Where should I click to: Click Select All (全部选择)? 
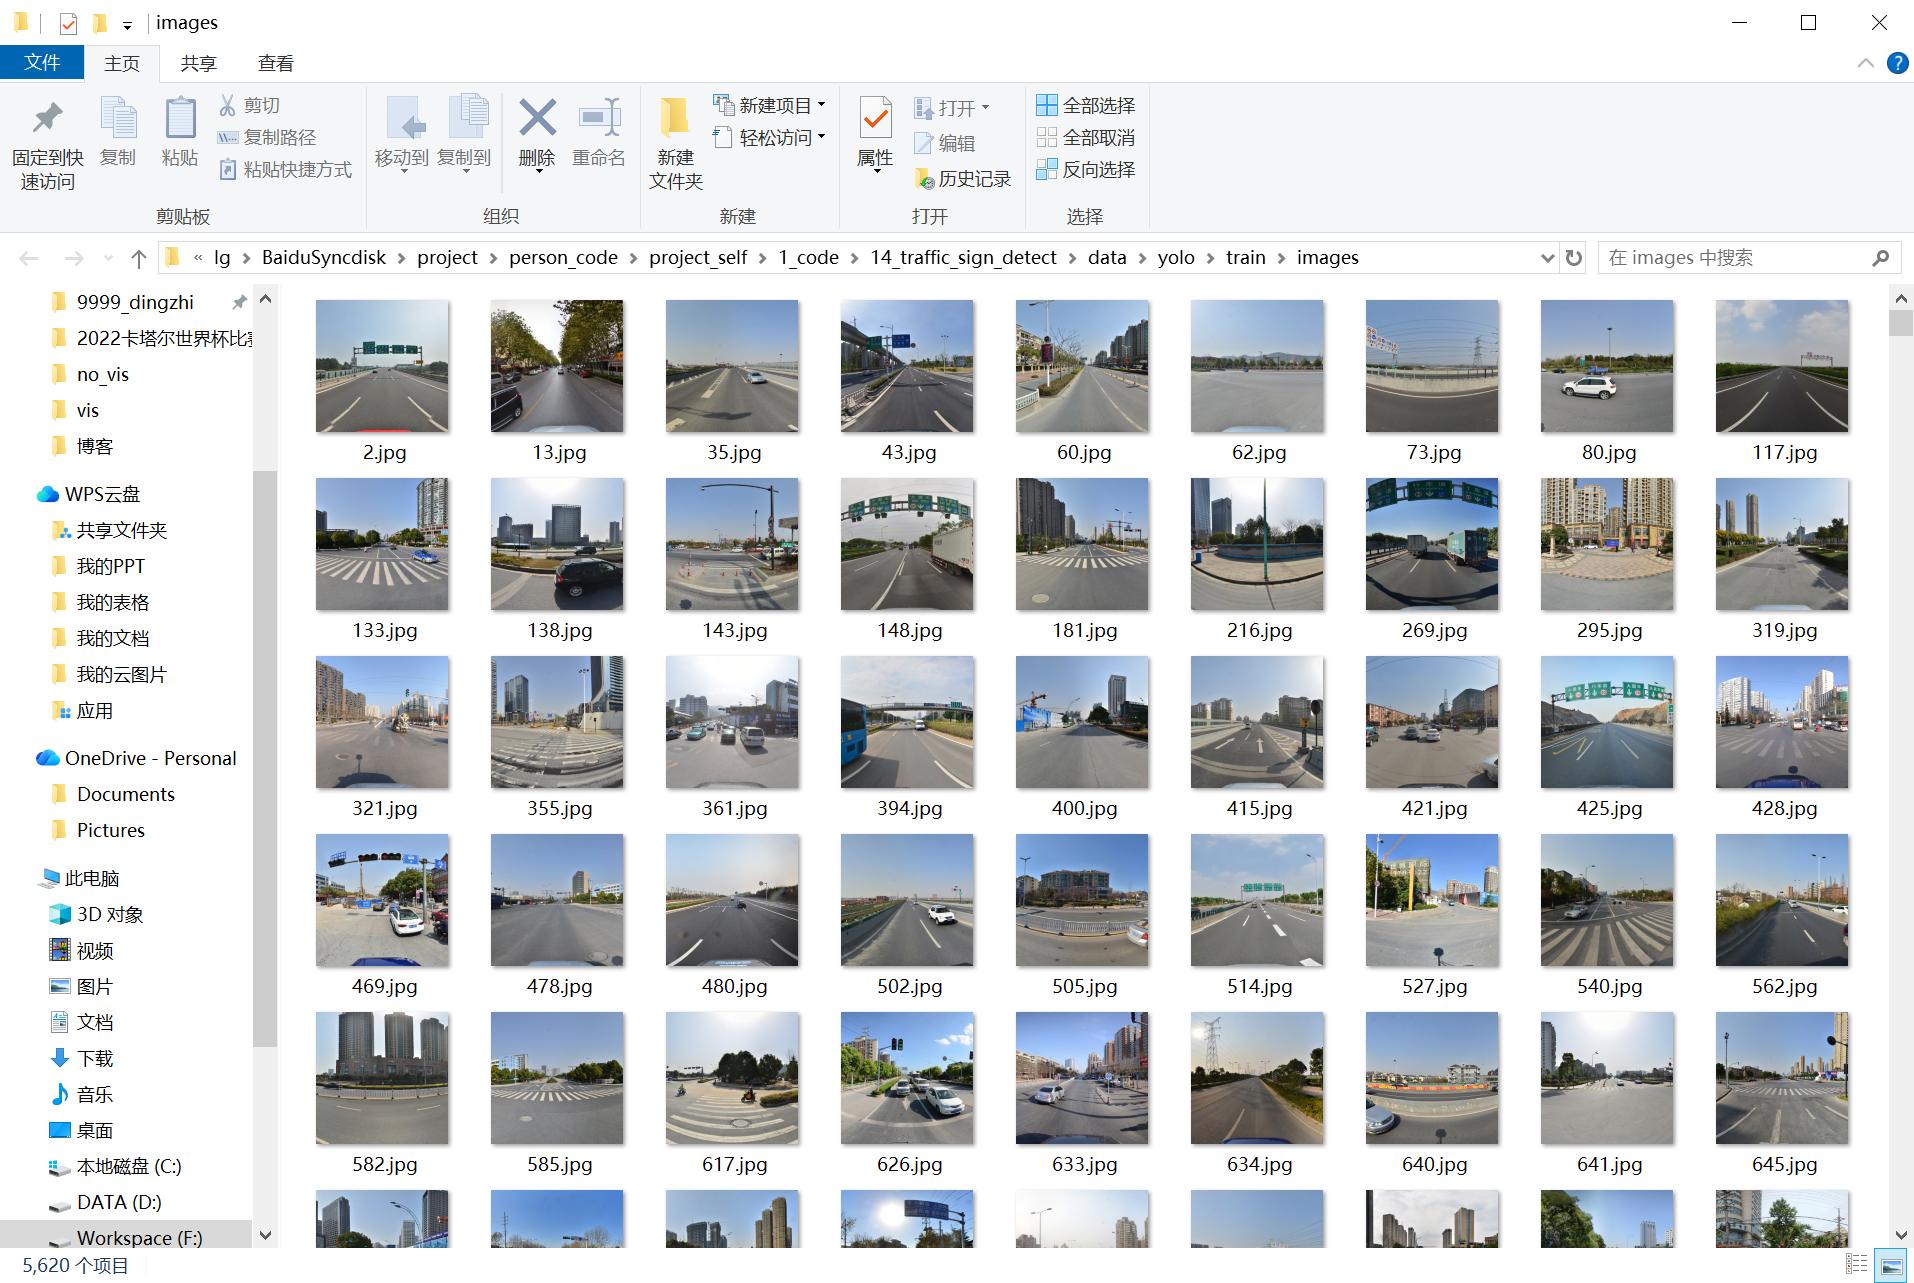point(1086,105)
